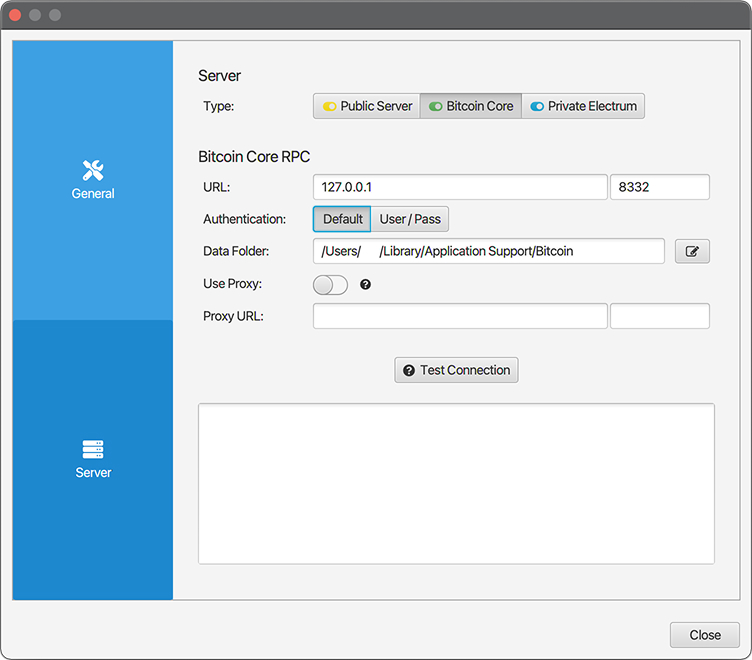Image resolution: width=752 pixels, height=660 pixels.
Task: Close the window with red button
Action: point(15,15)
